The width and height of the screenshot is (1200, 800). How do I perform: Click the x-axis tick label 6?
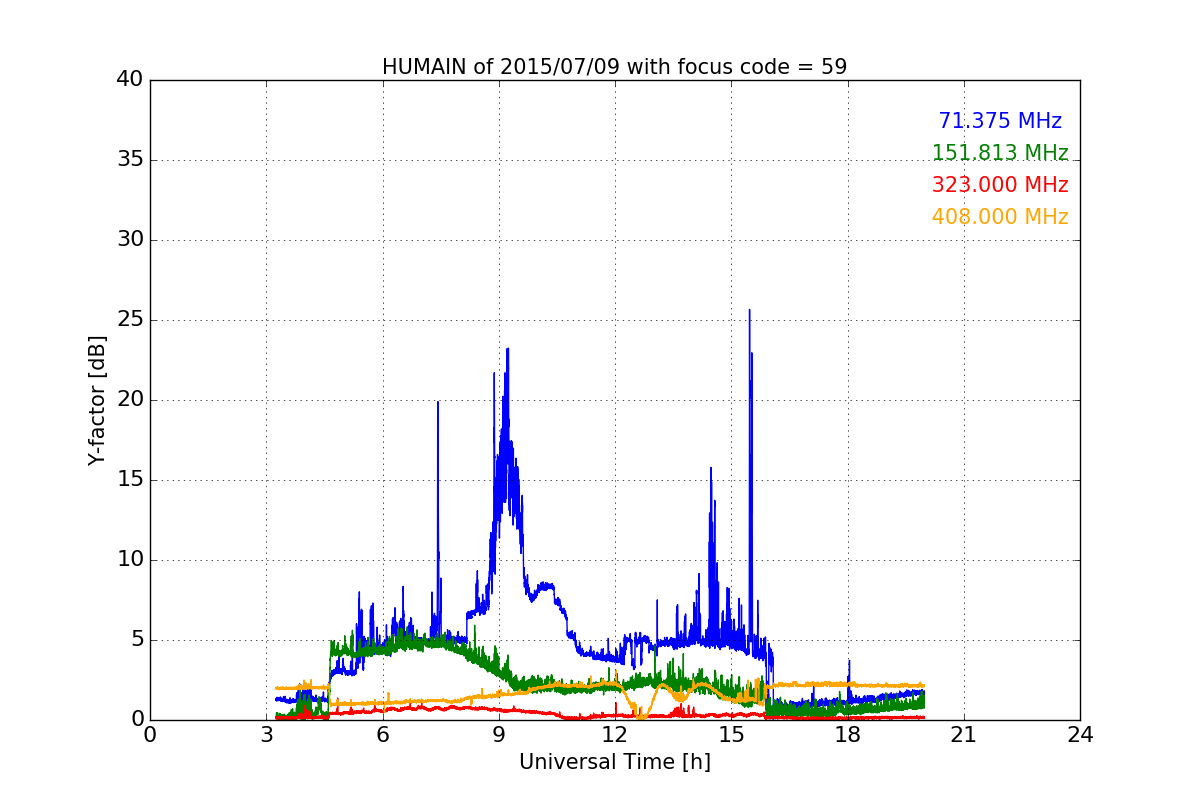383,735
